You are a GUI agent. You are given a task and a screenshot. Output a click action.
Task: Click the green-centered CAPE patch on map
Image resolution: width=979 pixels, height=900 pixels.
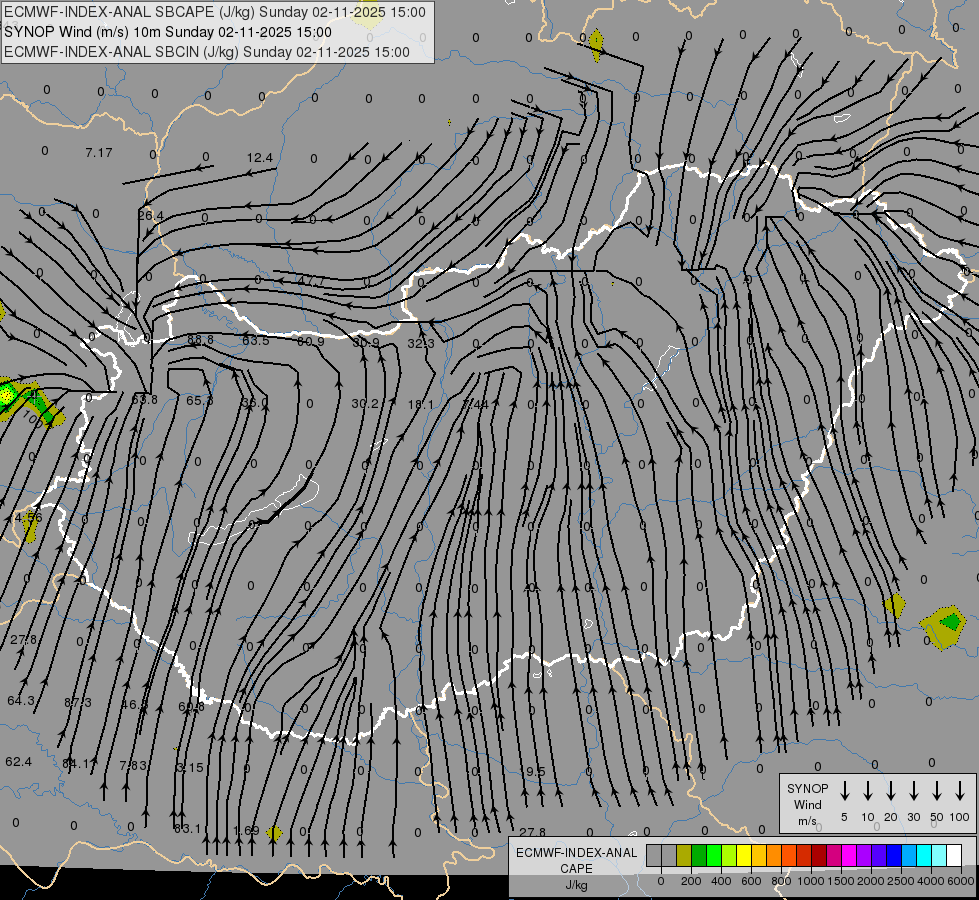(x=944, y=626)
